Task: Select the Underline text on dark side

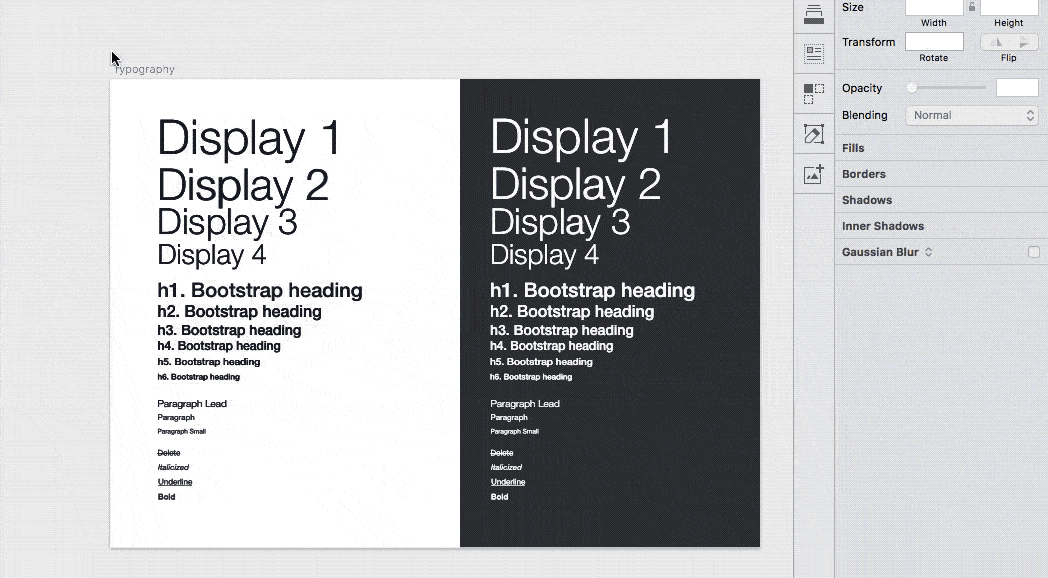Action: tap(507, 482)
